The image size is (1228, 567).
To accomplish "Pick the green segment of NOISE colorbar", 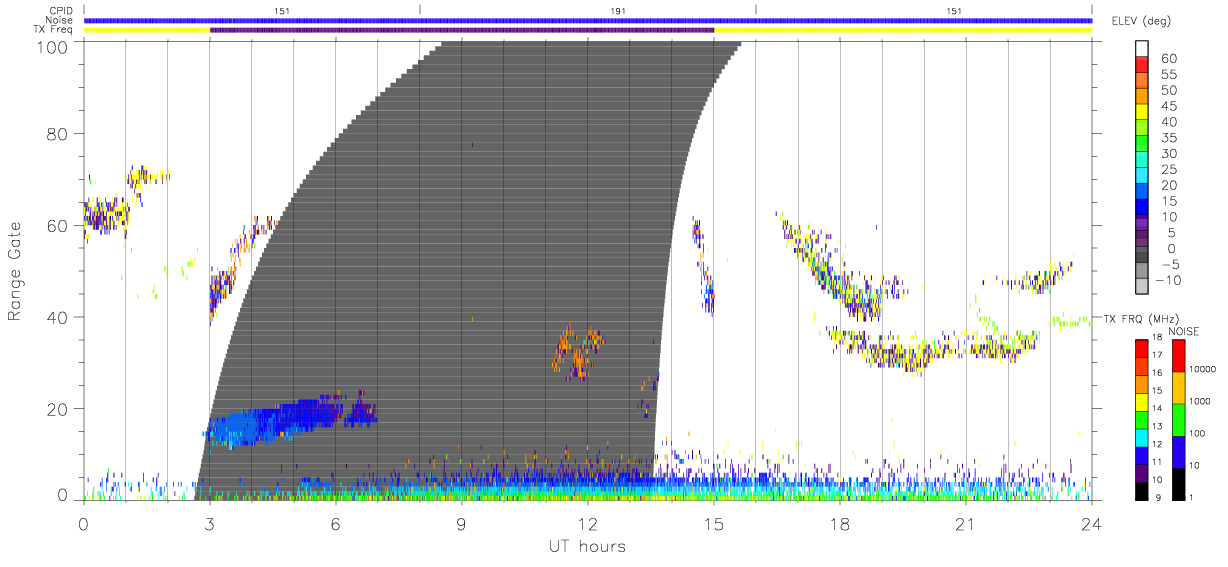I will coord(1178,420).
